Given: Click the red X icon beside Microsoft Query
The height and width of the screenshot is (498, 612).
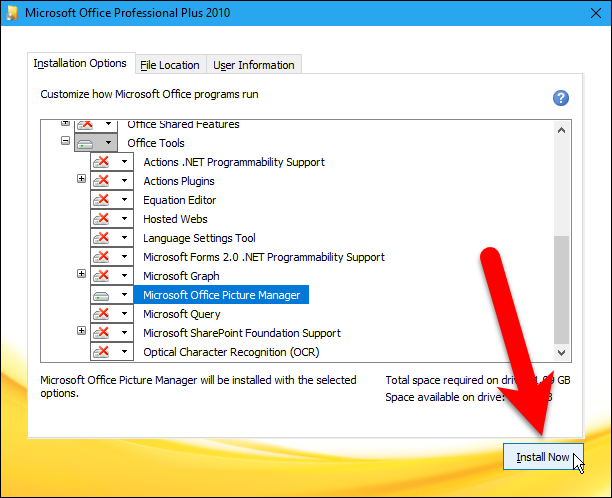Looking at the screenshot, I should pos(101,314).
